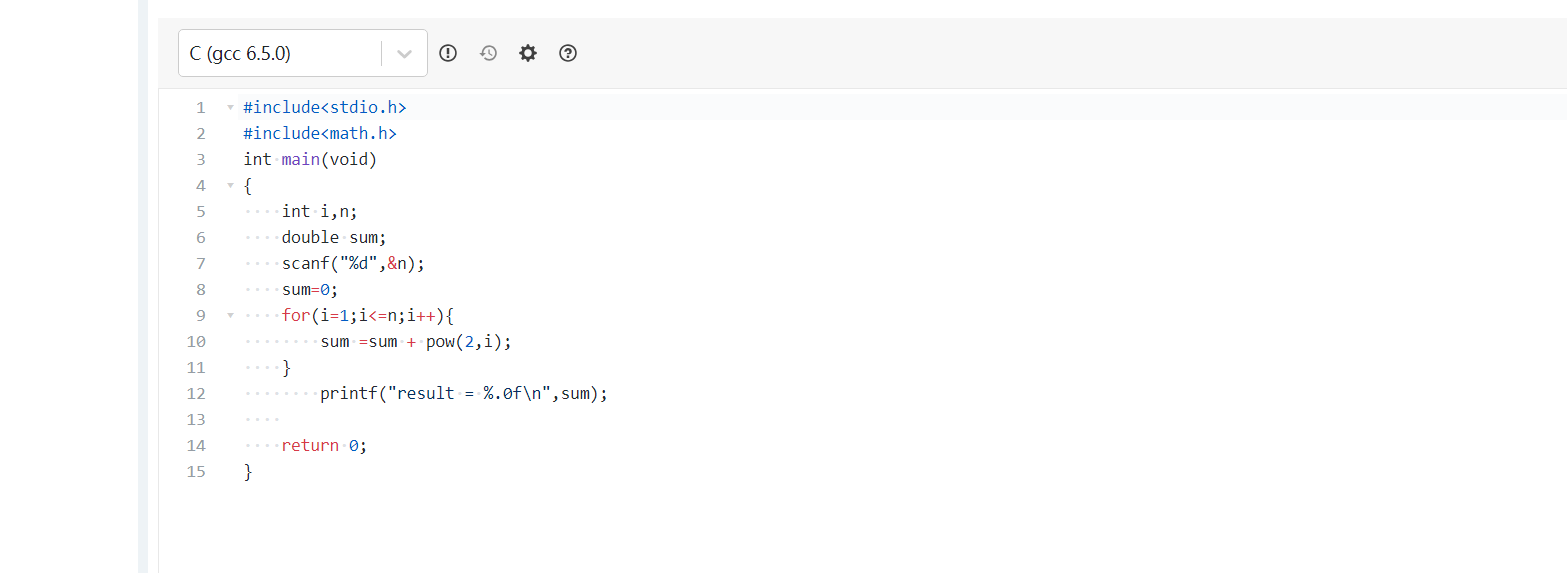Place cursor on #include<math.h> line
The image size is (1567, 573).
point(320,133)
